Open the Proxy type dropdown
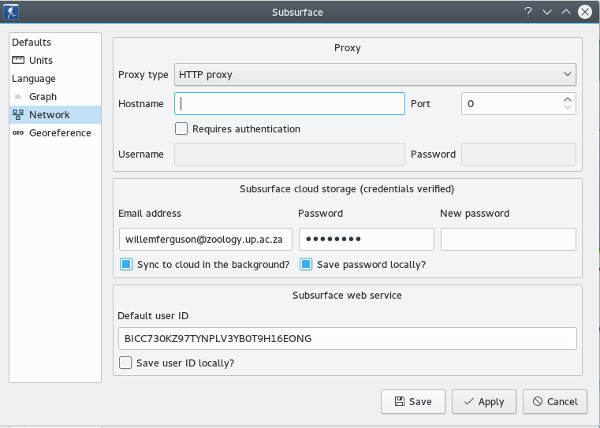Screen dimensions: 600x428 pos(375,74)
